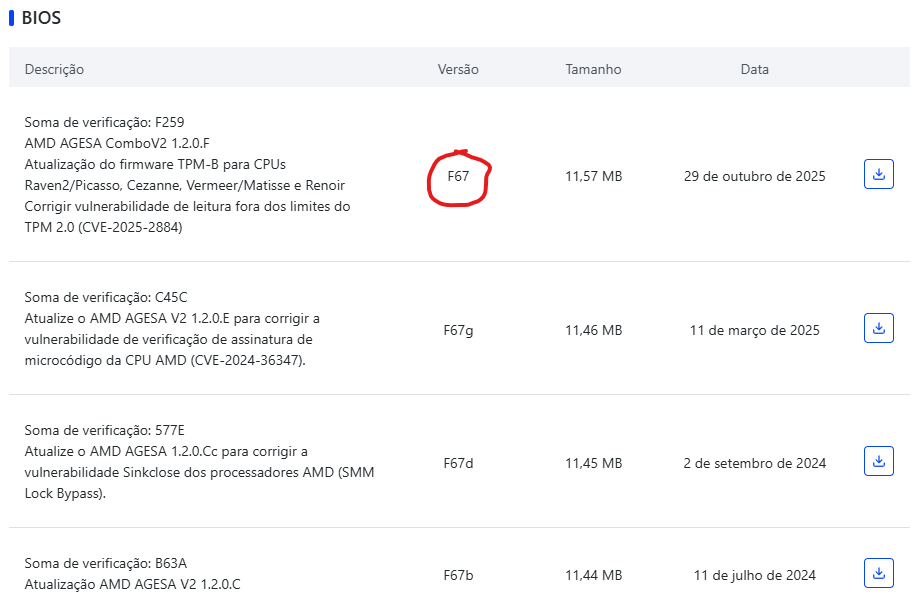
Task: Click line Atualize o AMD AGESA V2 1.2.0.E
Action: pyautogui.click(x=172, y=318)
